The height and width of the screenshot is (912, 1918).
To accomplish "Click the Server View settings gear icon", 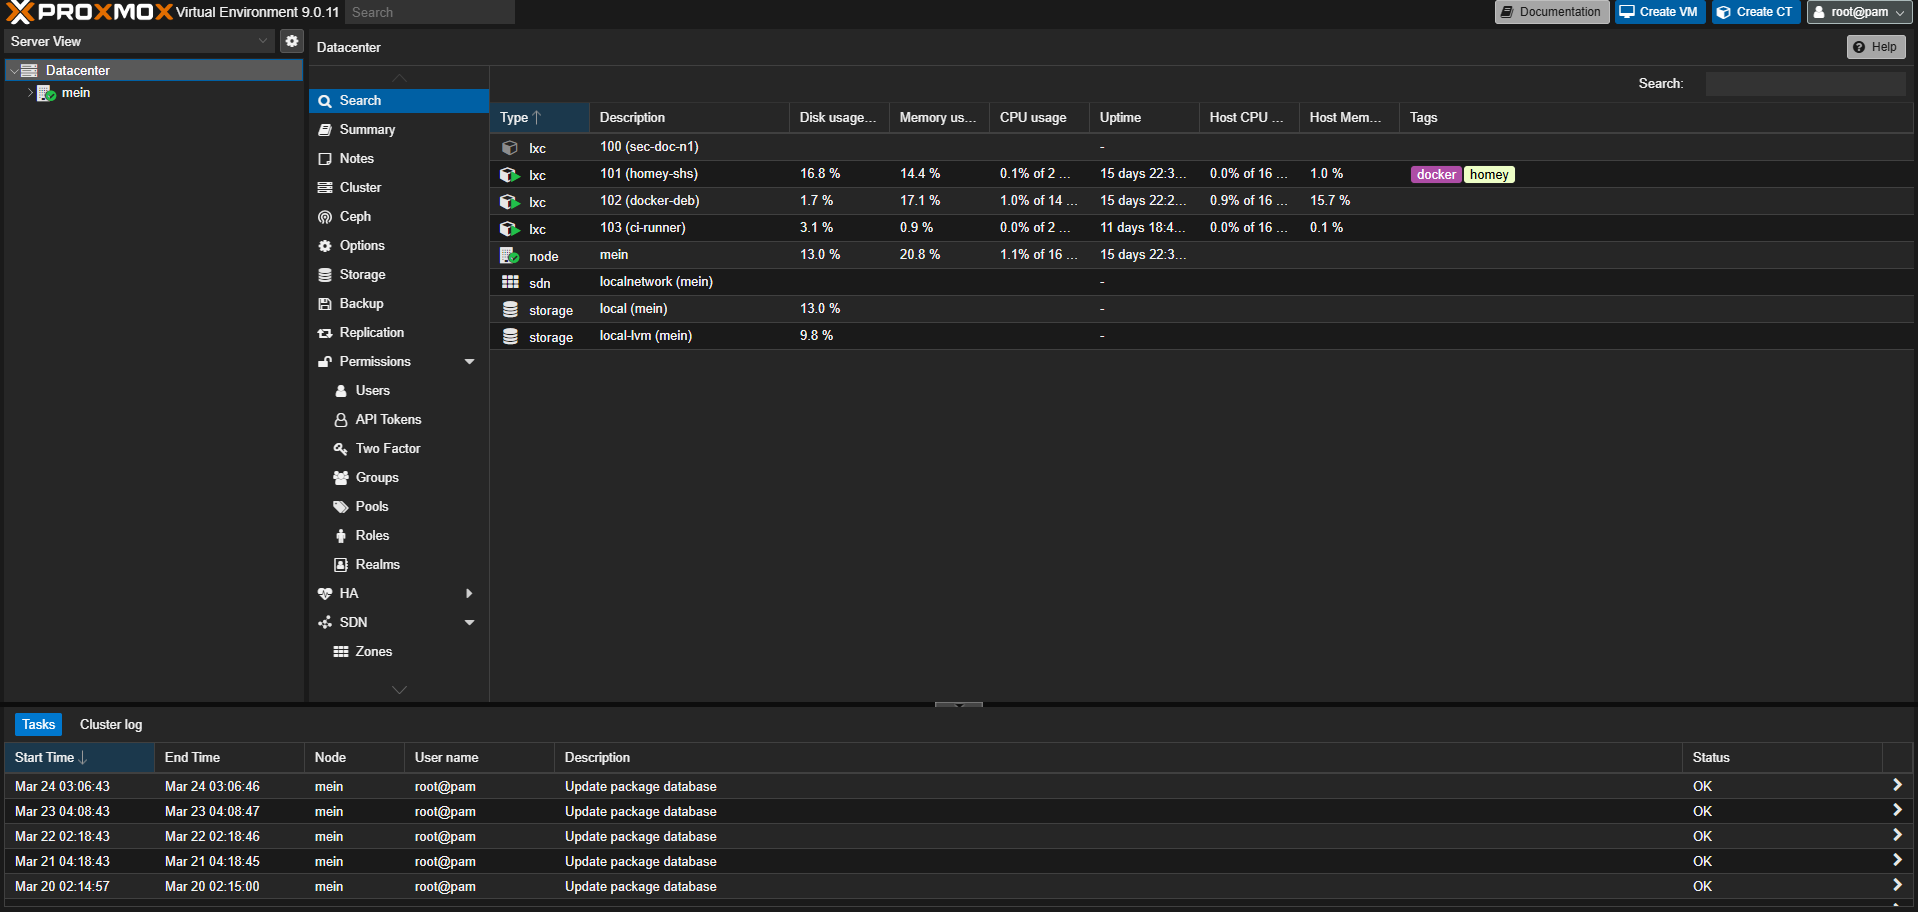I will click(291, 41).
